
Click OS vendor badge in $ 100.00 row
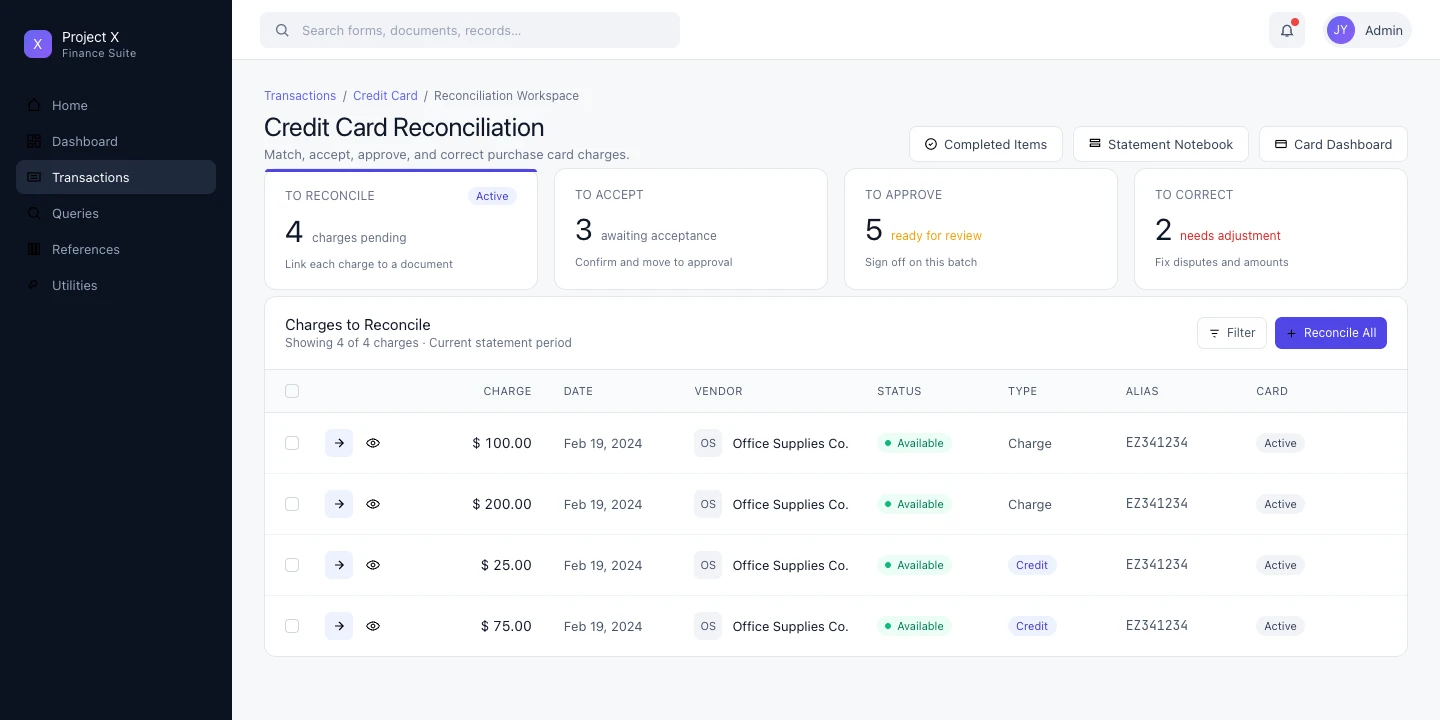click(708, 443)
